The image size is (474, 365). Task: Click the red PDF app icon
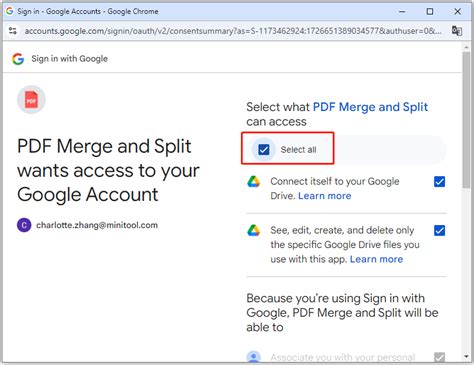31,100
